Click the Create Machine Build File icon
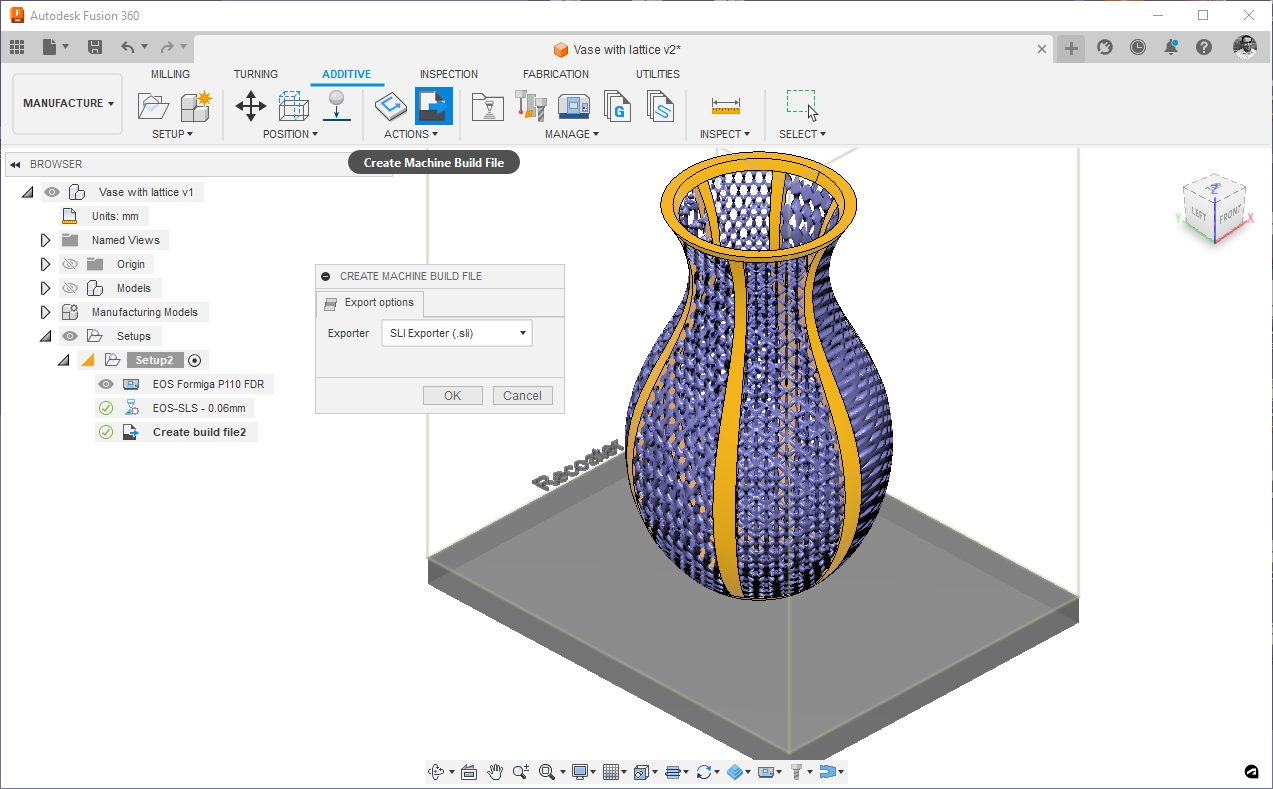This screenshot has height=789, width=1273. point(433,105)
